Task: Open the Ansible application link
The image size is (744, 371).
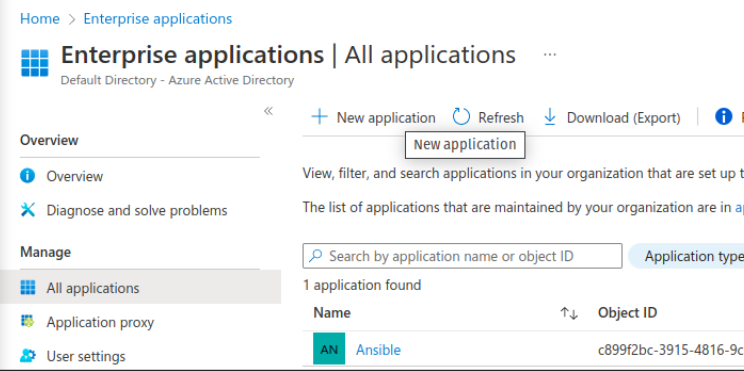Action: 378,350
